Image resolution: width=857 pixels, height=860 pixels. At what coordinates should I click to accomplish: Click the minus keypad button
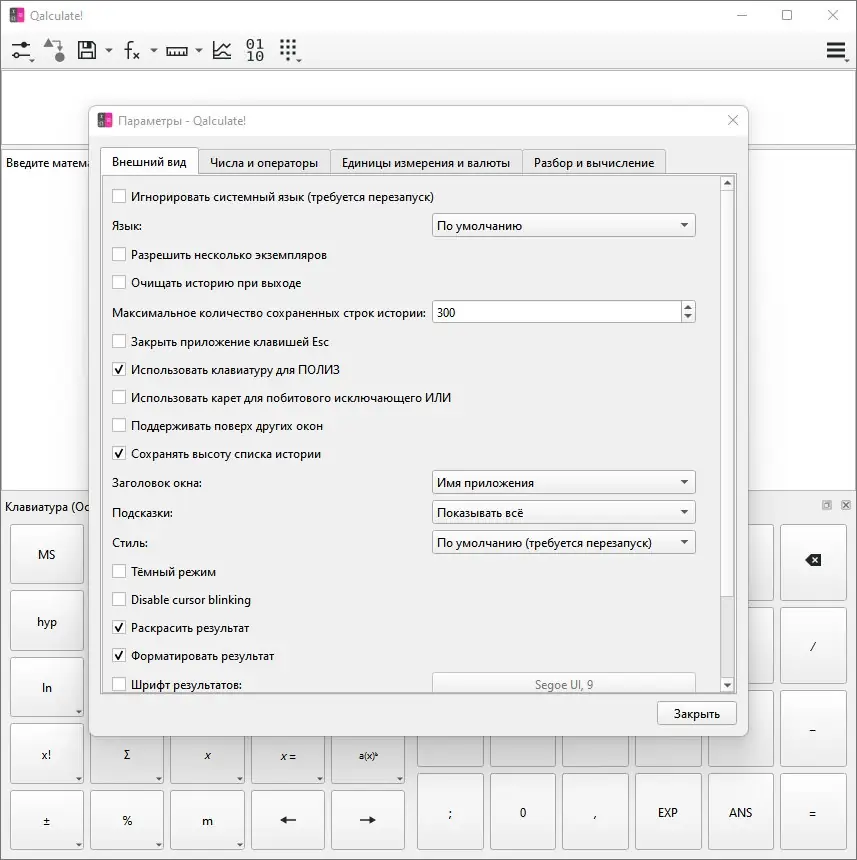click(x=813, y=729)
